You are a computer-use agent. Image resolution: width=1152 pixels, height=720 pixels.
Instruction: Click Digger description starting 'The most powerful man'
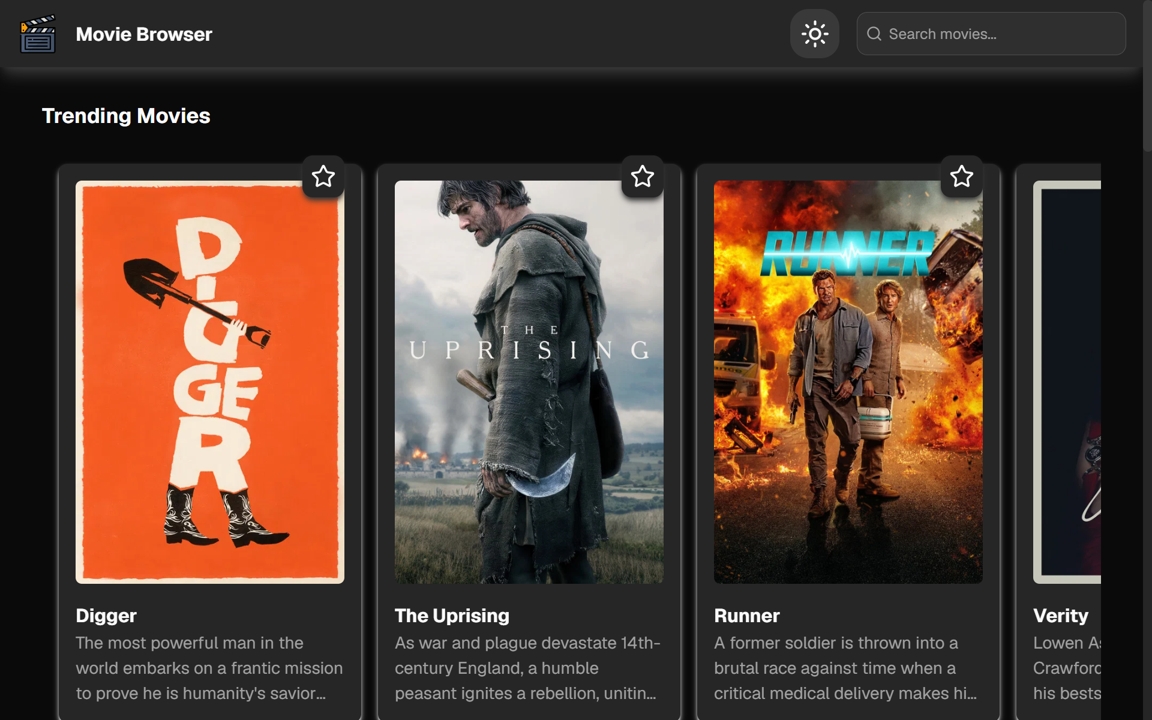209,668
